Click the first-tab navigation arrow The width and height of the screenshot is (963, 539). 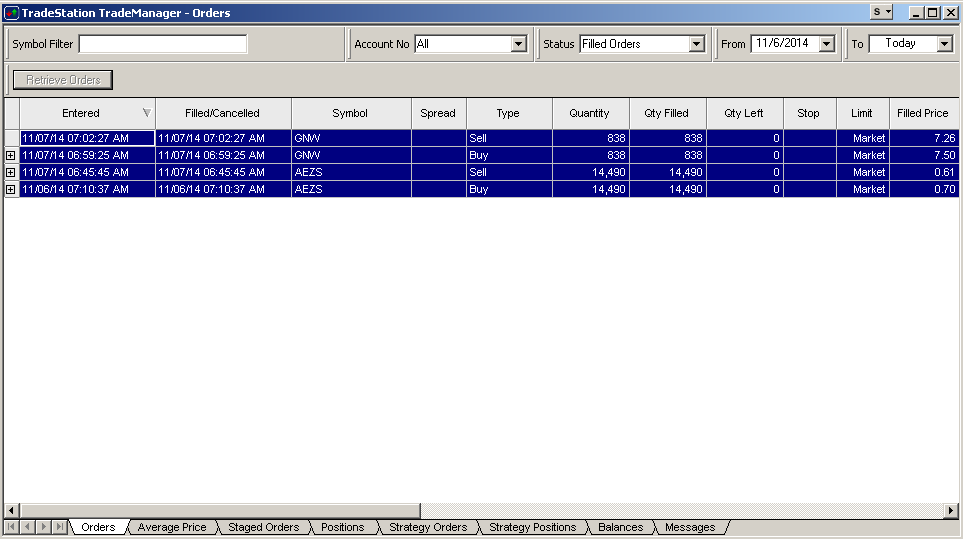pos(13,527)
